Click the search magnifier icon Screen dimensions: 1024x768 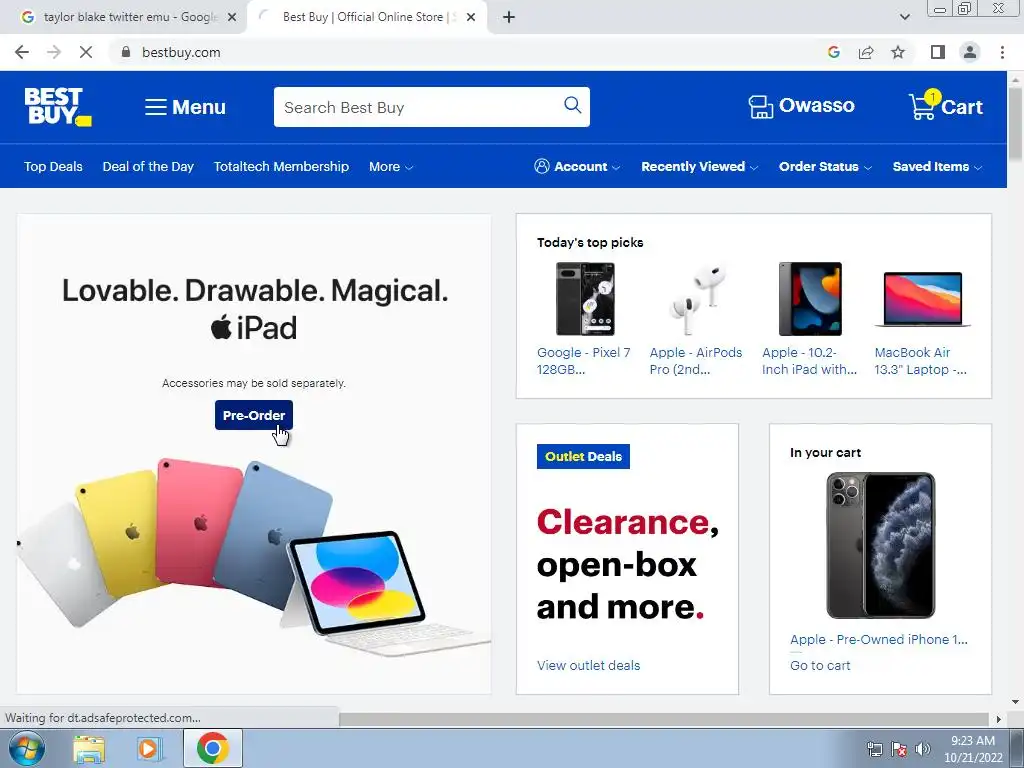point(572,105)
